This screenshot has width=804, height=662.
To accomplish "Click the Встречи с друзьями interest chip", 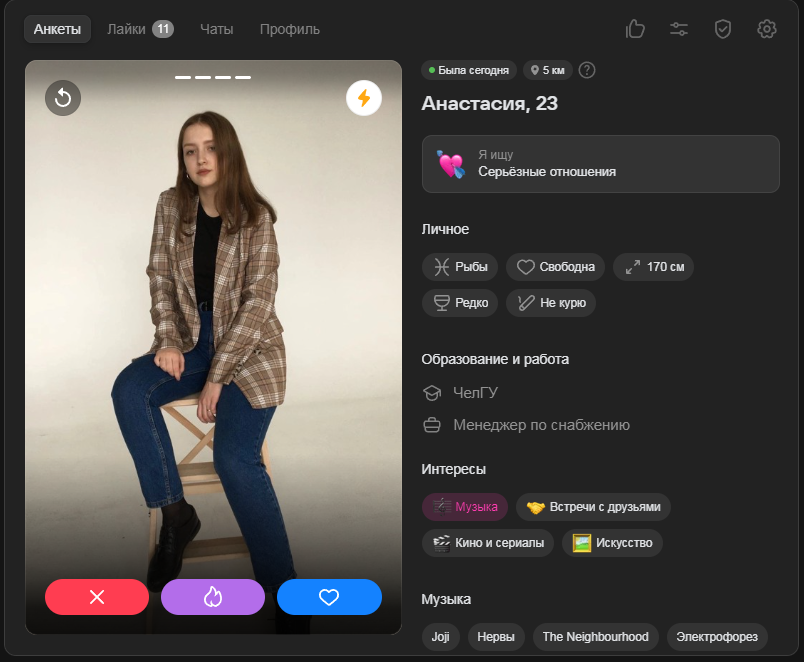I will coord(593,507).
